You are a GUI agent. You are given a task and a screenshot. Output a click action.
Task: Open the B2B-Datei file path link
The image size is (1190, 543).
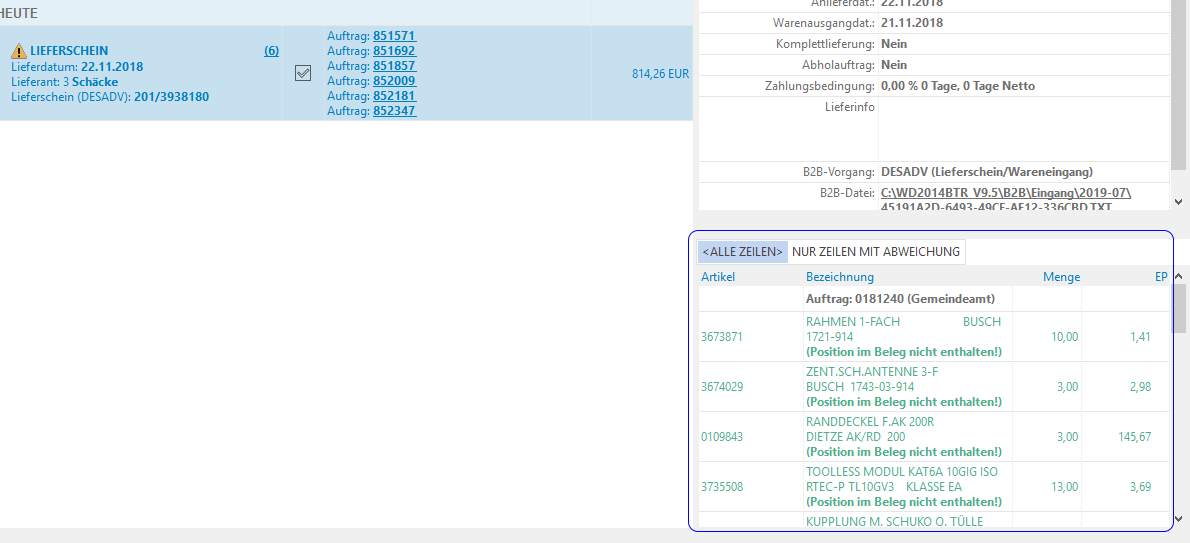point(1005,199)
